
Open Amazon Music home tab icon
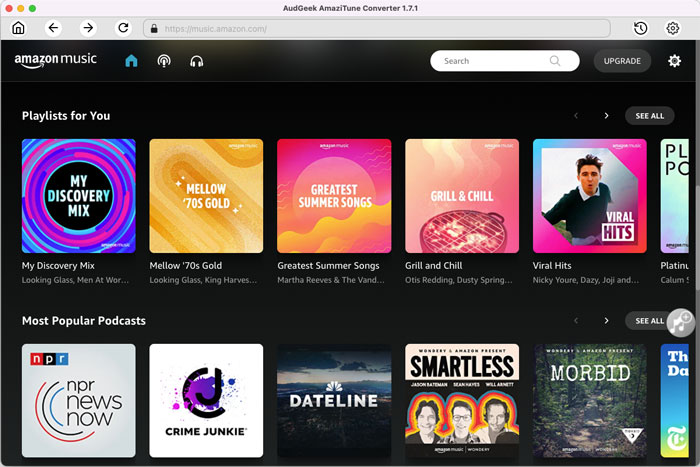(131, 61)
